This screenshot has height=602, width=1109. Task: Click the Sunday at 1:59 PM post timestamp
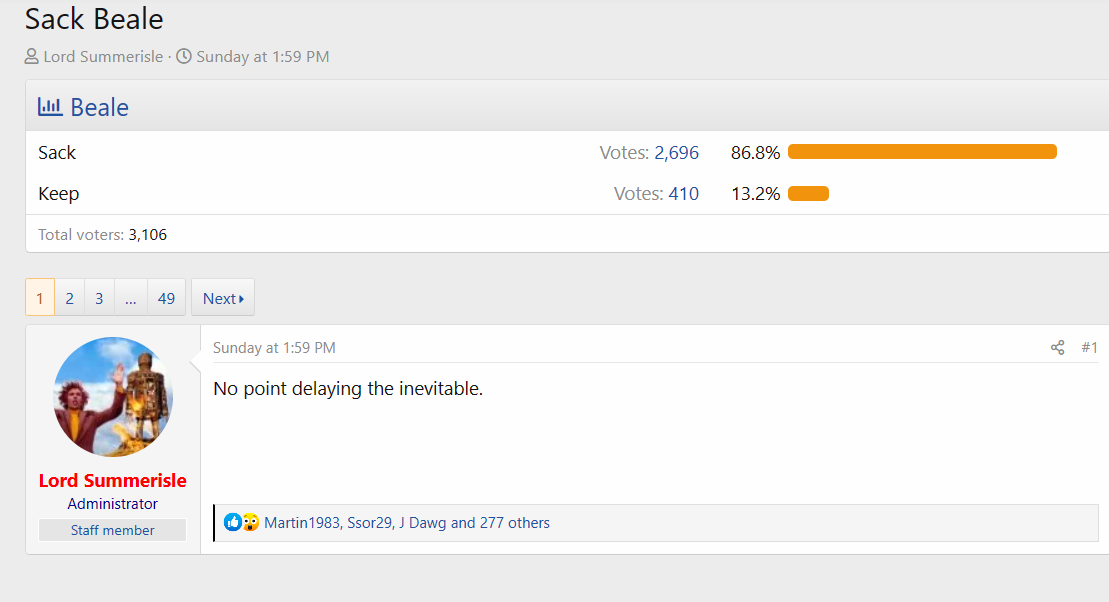click(274, 348)
